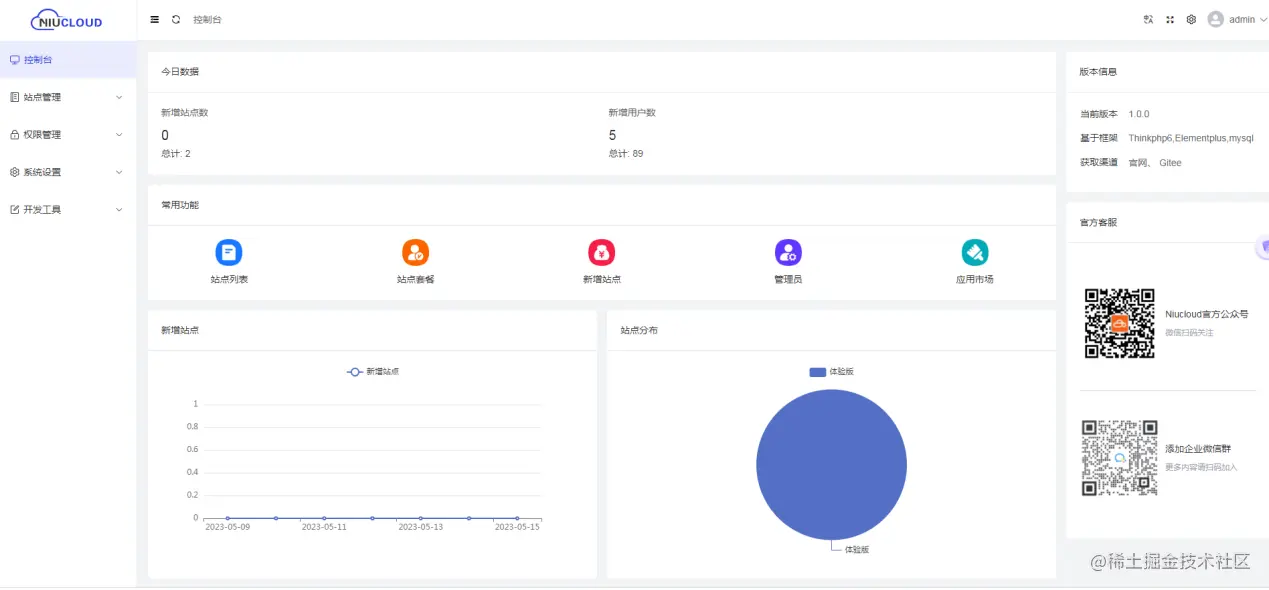
Task: Expand the 权限管理 chevron arrow
Action: point(119,134)
